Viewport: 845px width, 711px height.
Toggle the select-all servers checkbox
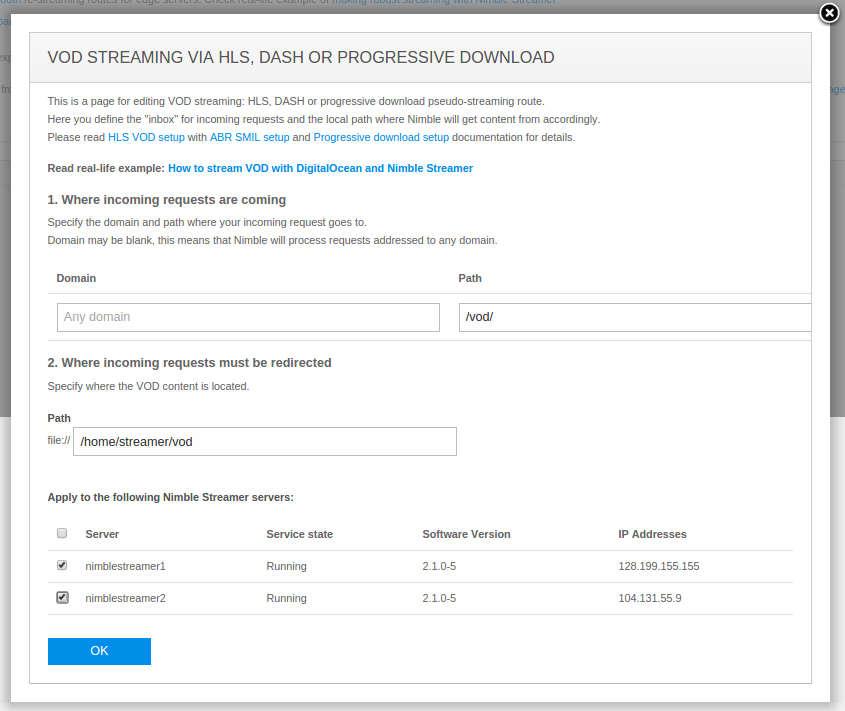click(62, 533)
